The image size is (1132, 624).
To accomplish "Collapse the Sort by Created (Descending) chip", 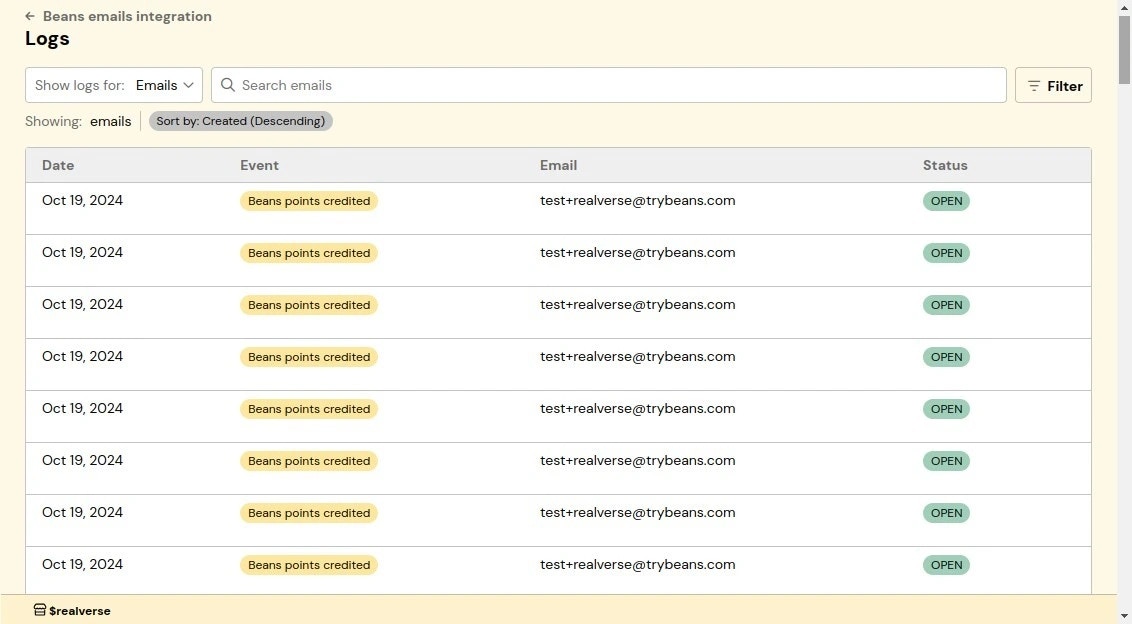I will [x=240, y=120].
